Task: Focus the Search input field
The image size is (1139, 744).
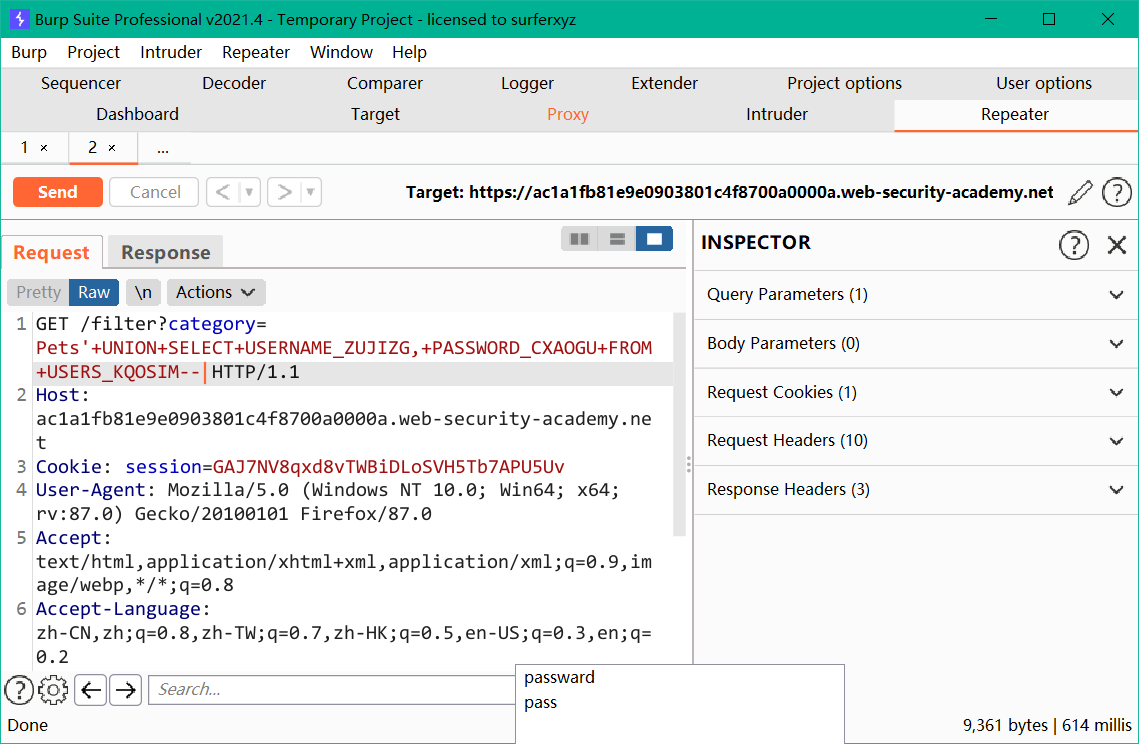Action: (x=332, y=690)
